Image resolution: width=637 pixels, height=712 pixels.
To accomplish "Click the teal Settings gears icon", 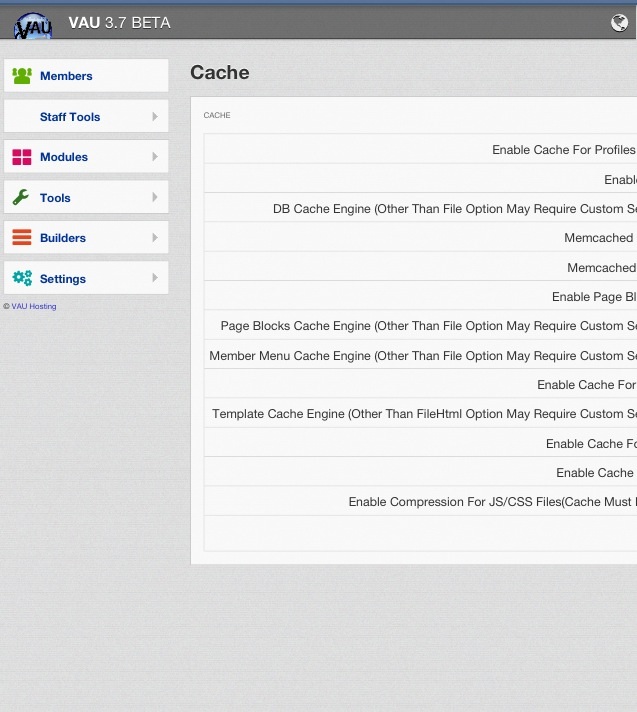I will 22,279.
